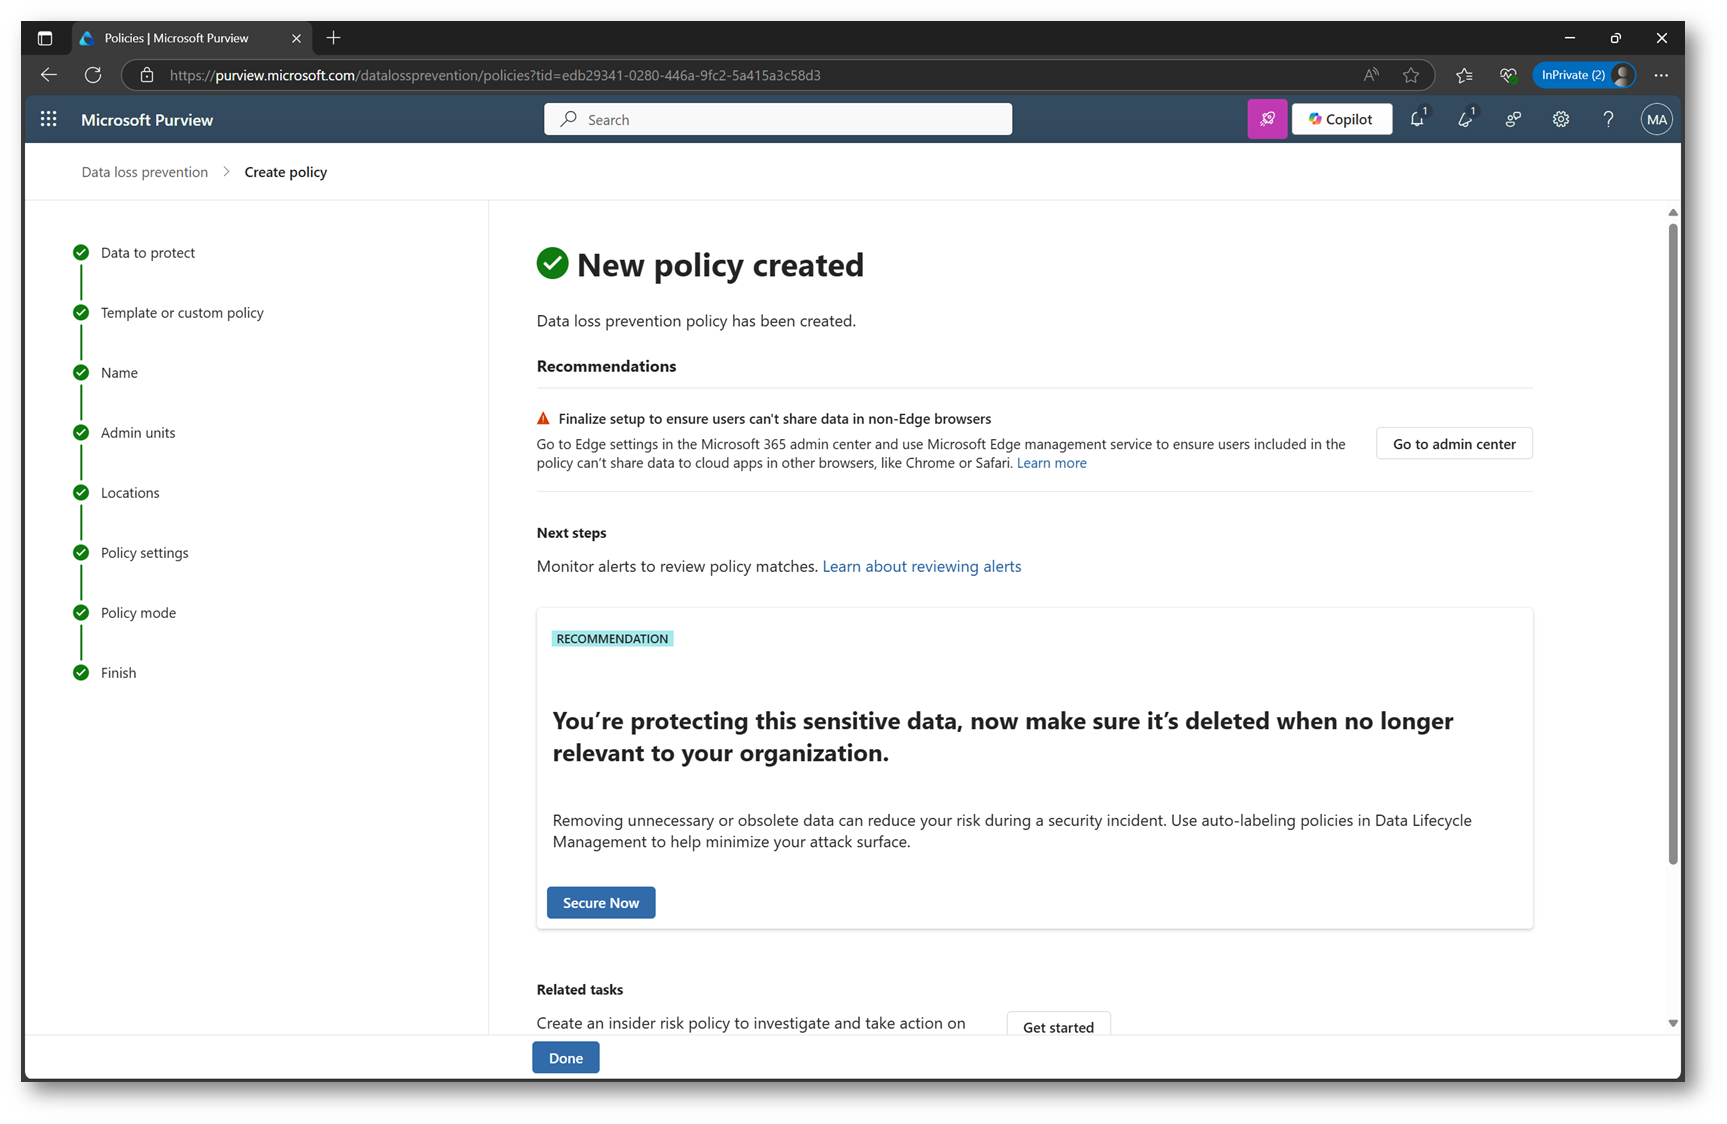
Task: Select the Template or custom policy step
Action: (x=182, y=312)
